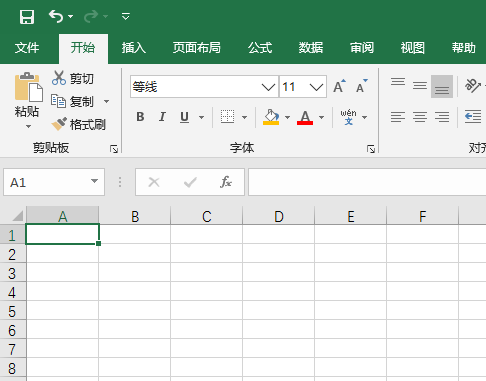Image resolution: width=486 pixels, height=381 pixels.
Task: Toggle middle vertical alignment
Action: tap(420, 86)
